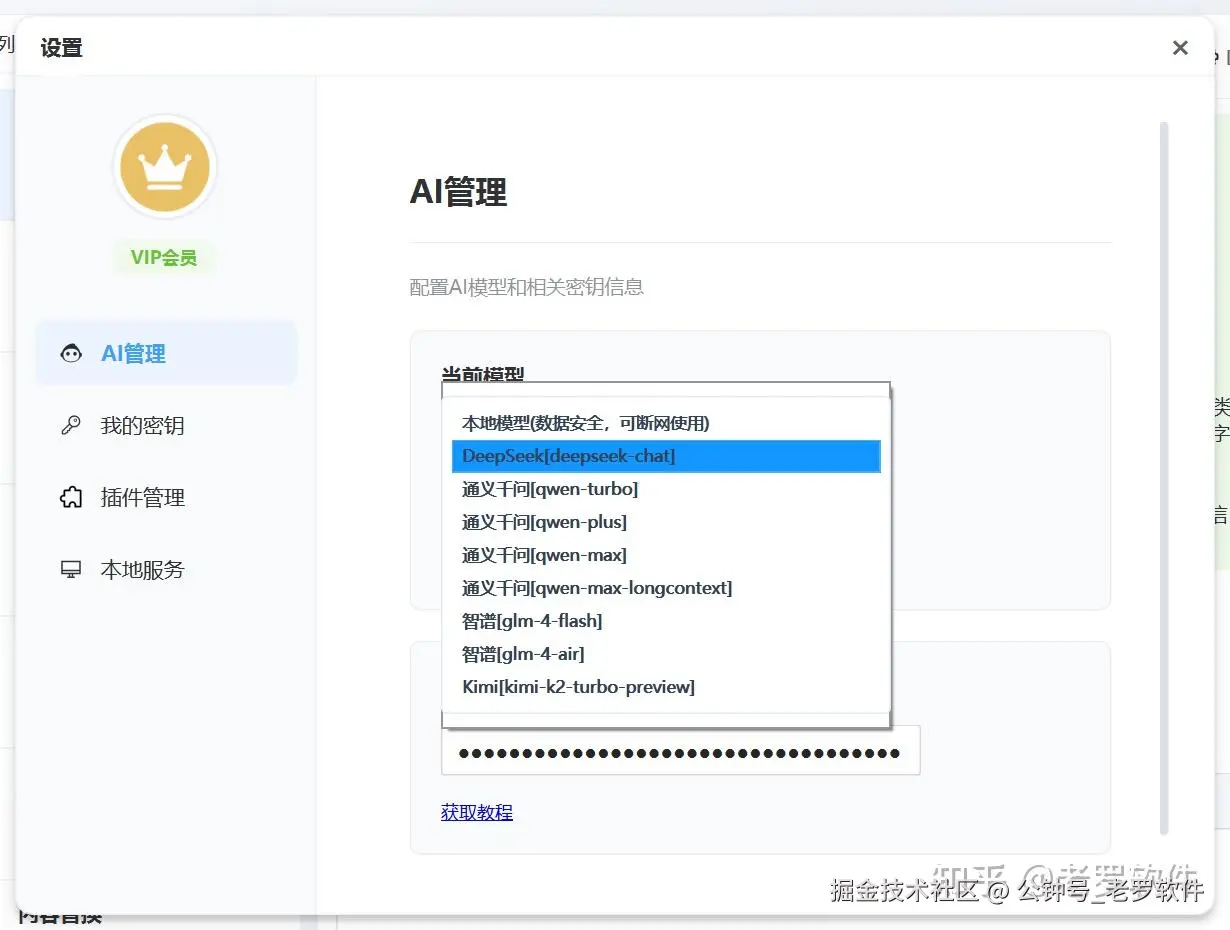This screenshot has width=1230, height=930.
Task: Click the monitor icon for 本地服务
Action: [71, 569]
